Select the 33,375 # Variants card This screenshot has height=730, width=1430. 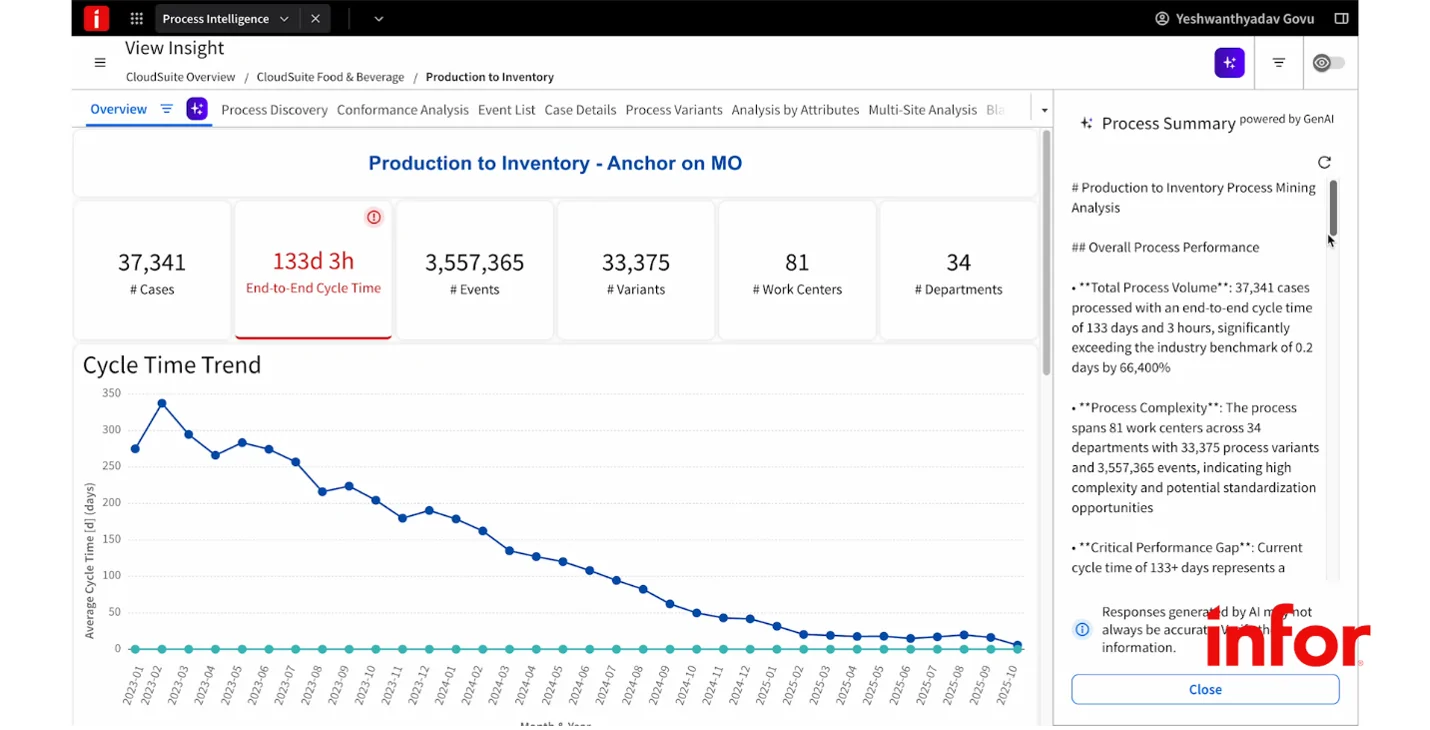pos(636,271)
